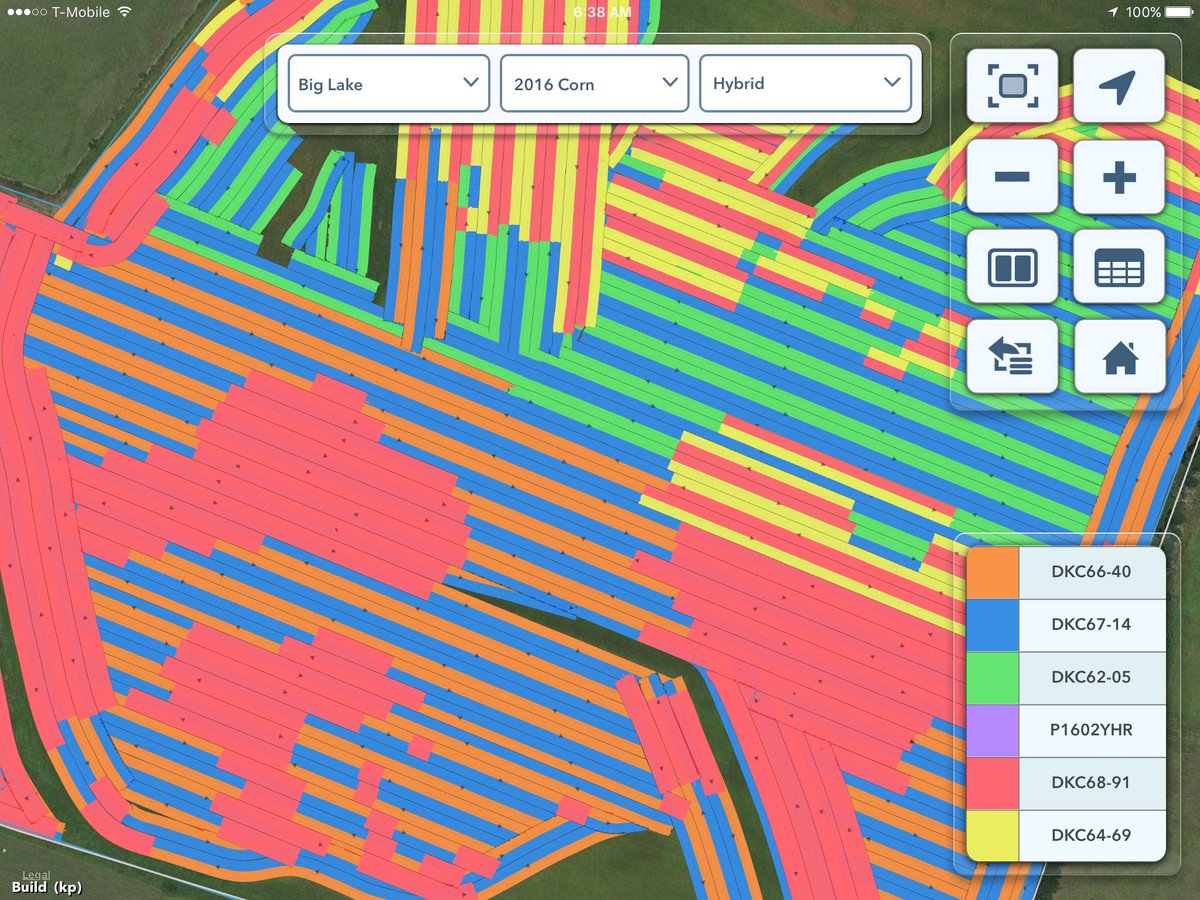Tap the DKC62-05 legend label

point(1091,677)
